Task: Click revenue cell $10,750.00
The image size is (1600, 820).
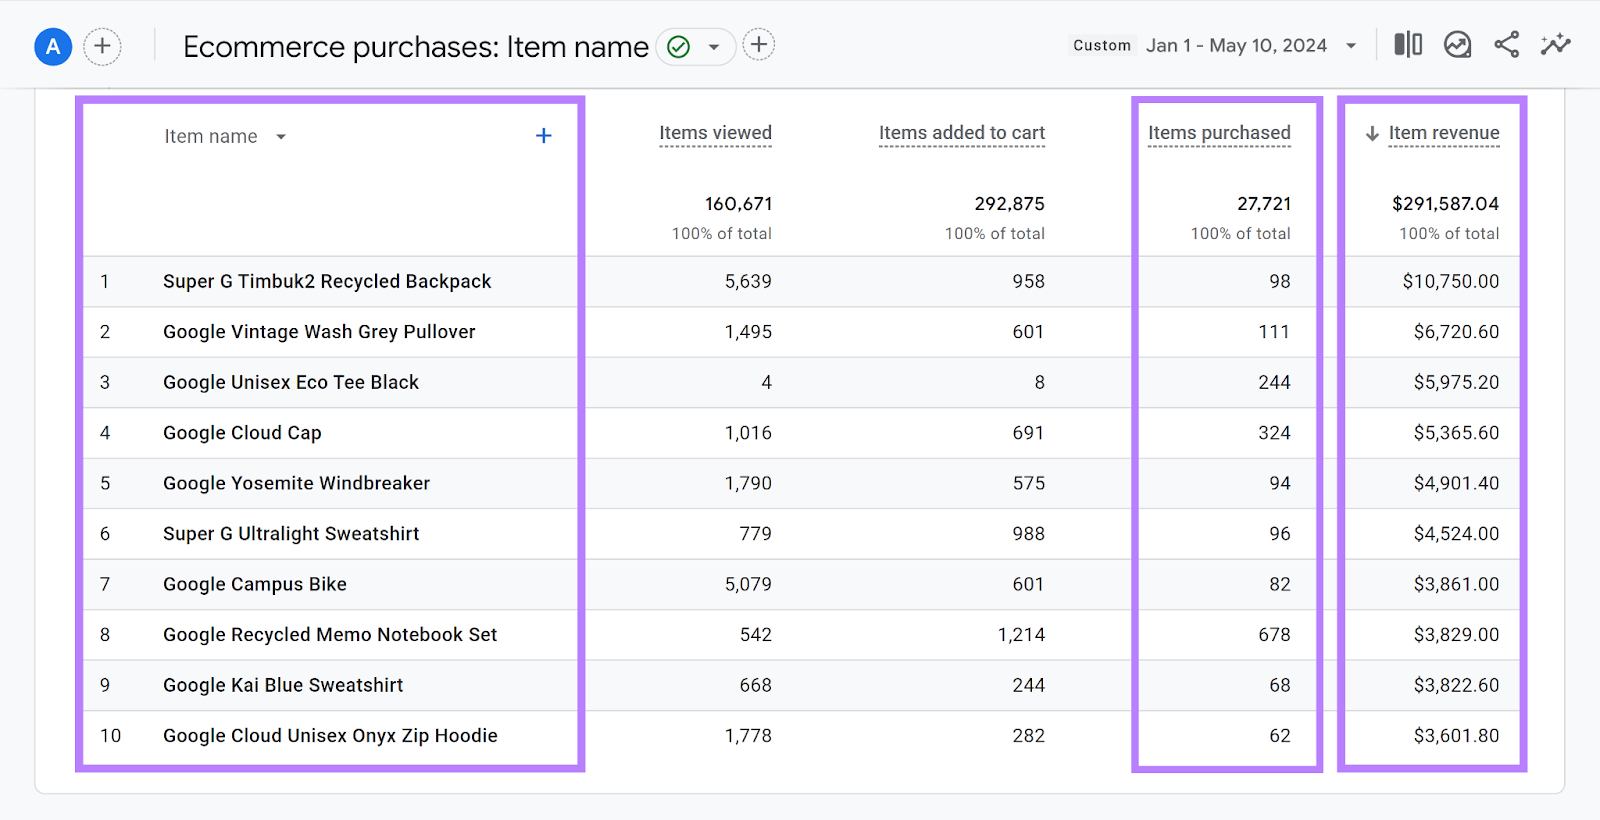Action: [1451, 282]
